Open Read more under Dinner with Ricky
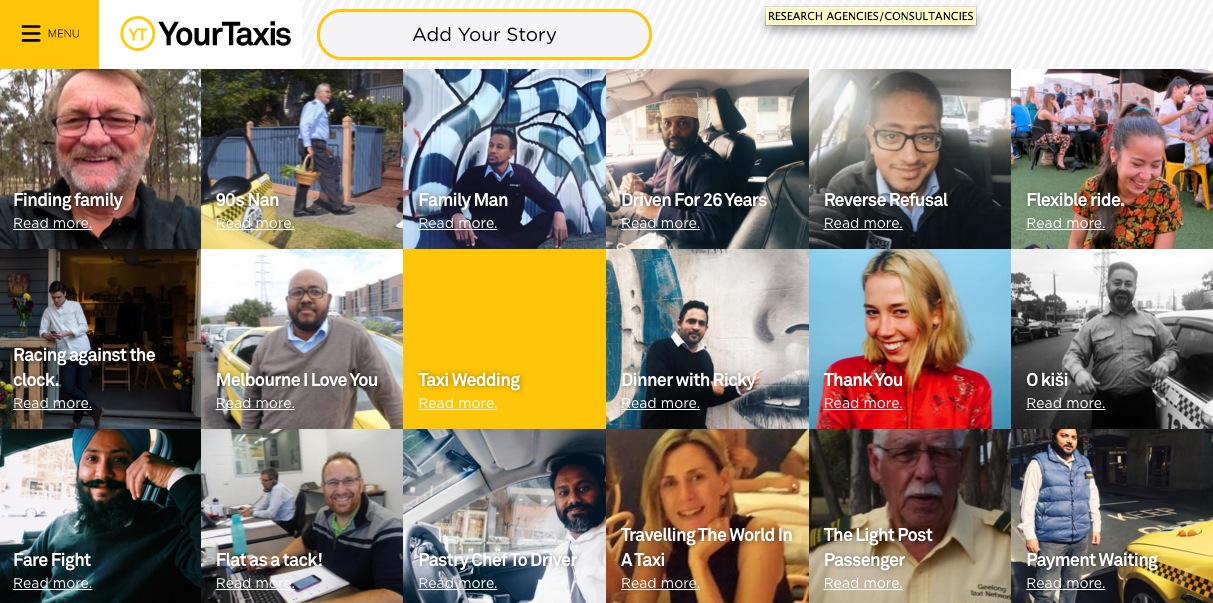The image size is (1213, 603). (660, 403)
